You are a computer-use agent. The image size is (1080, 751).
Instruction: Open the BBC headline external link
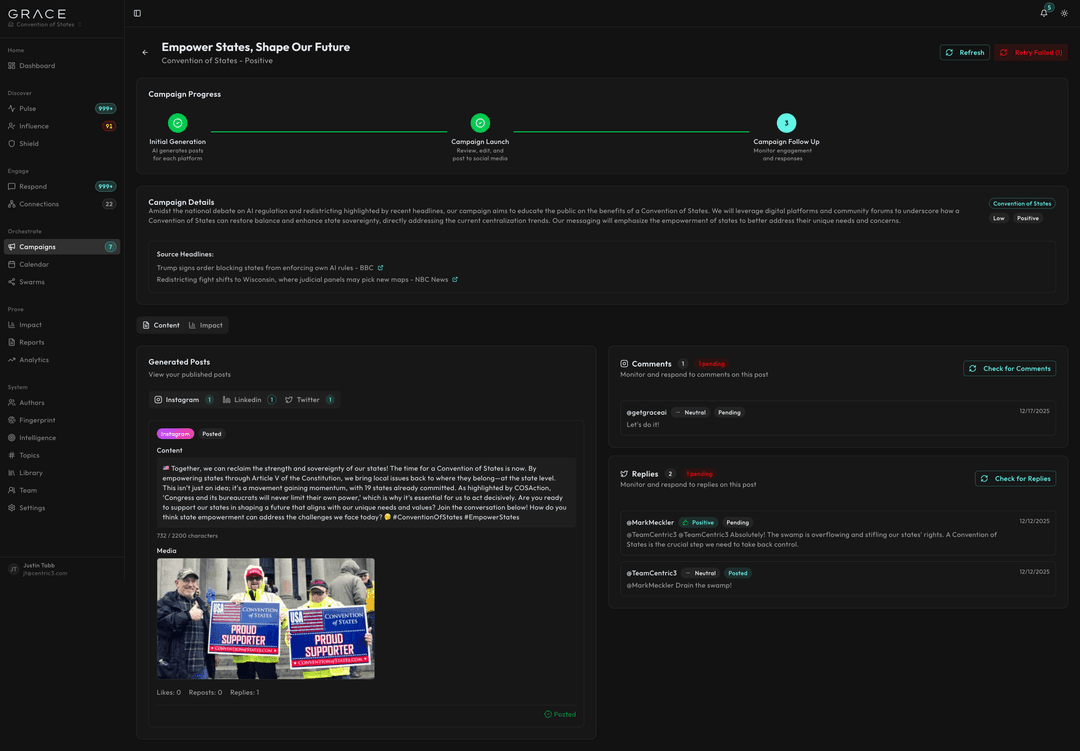pos(380,268)
